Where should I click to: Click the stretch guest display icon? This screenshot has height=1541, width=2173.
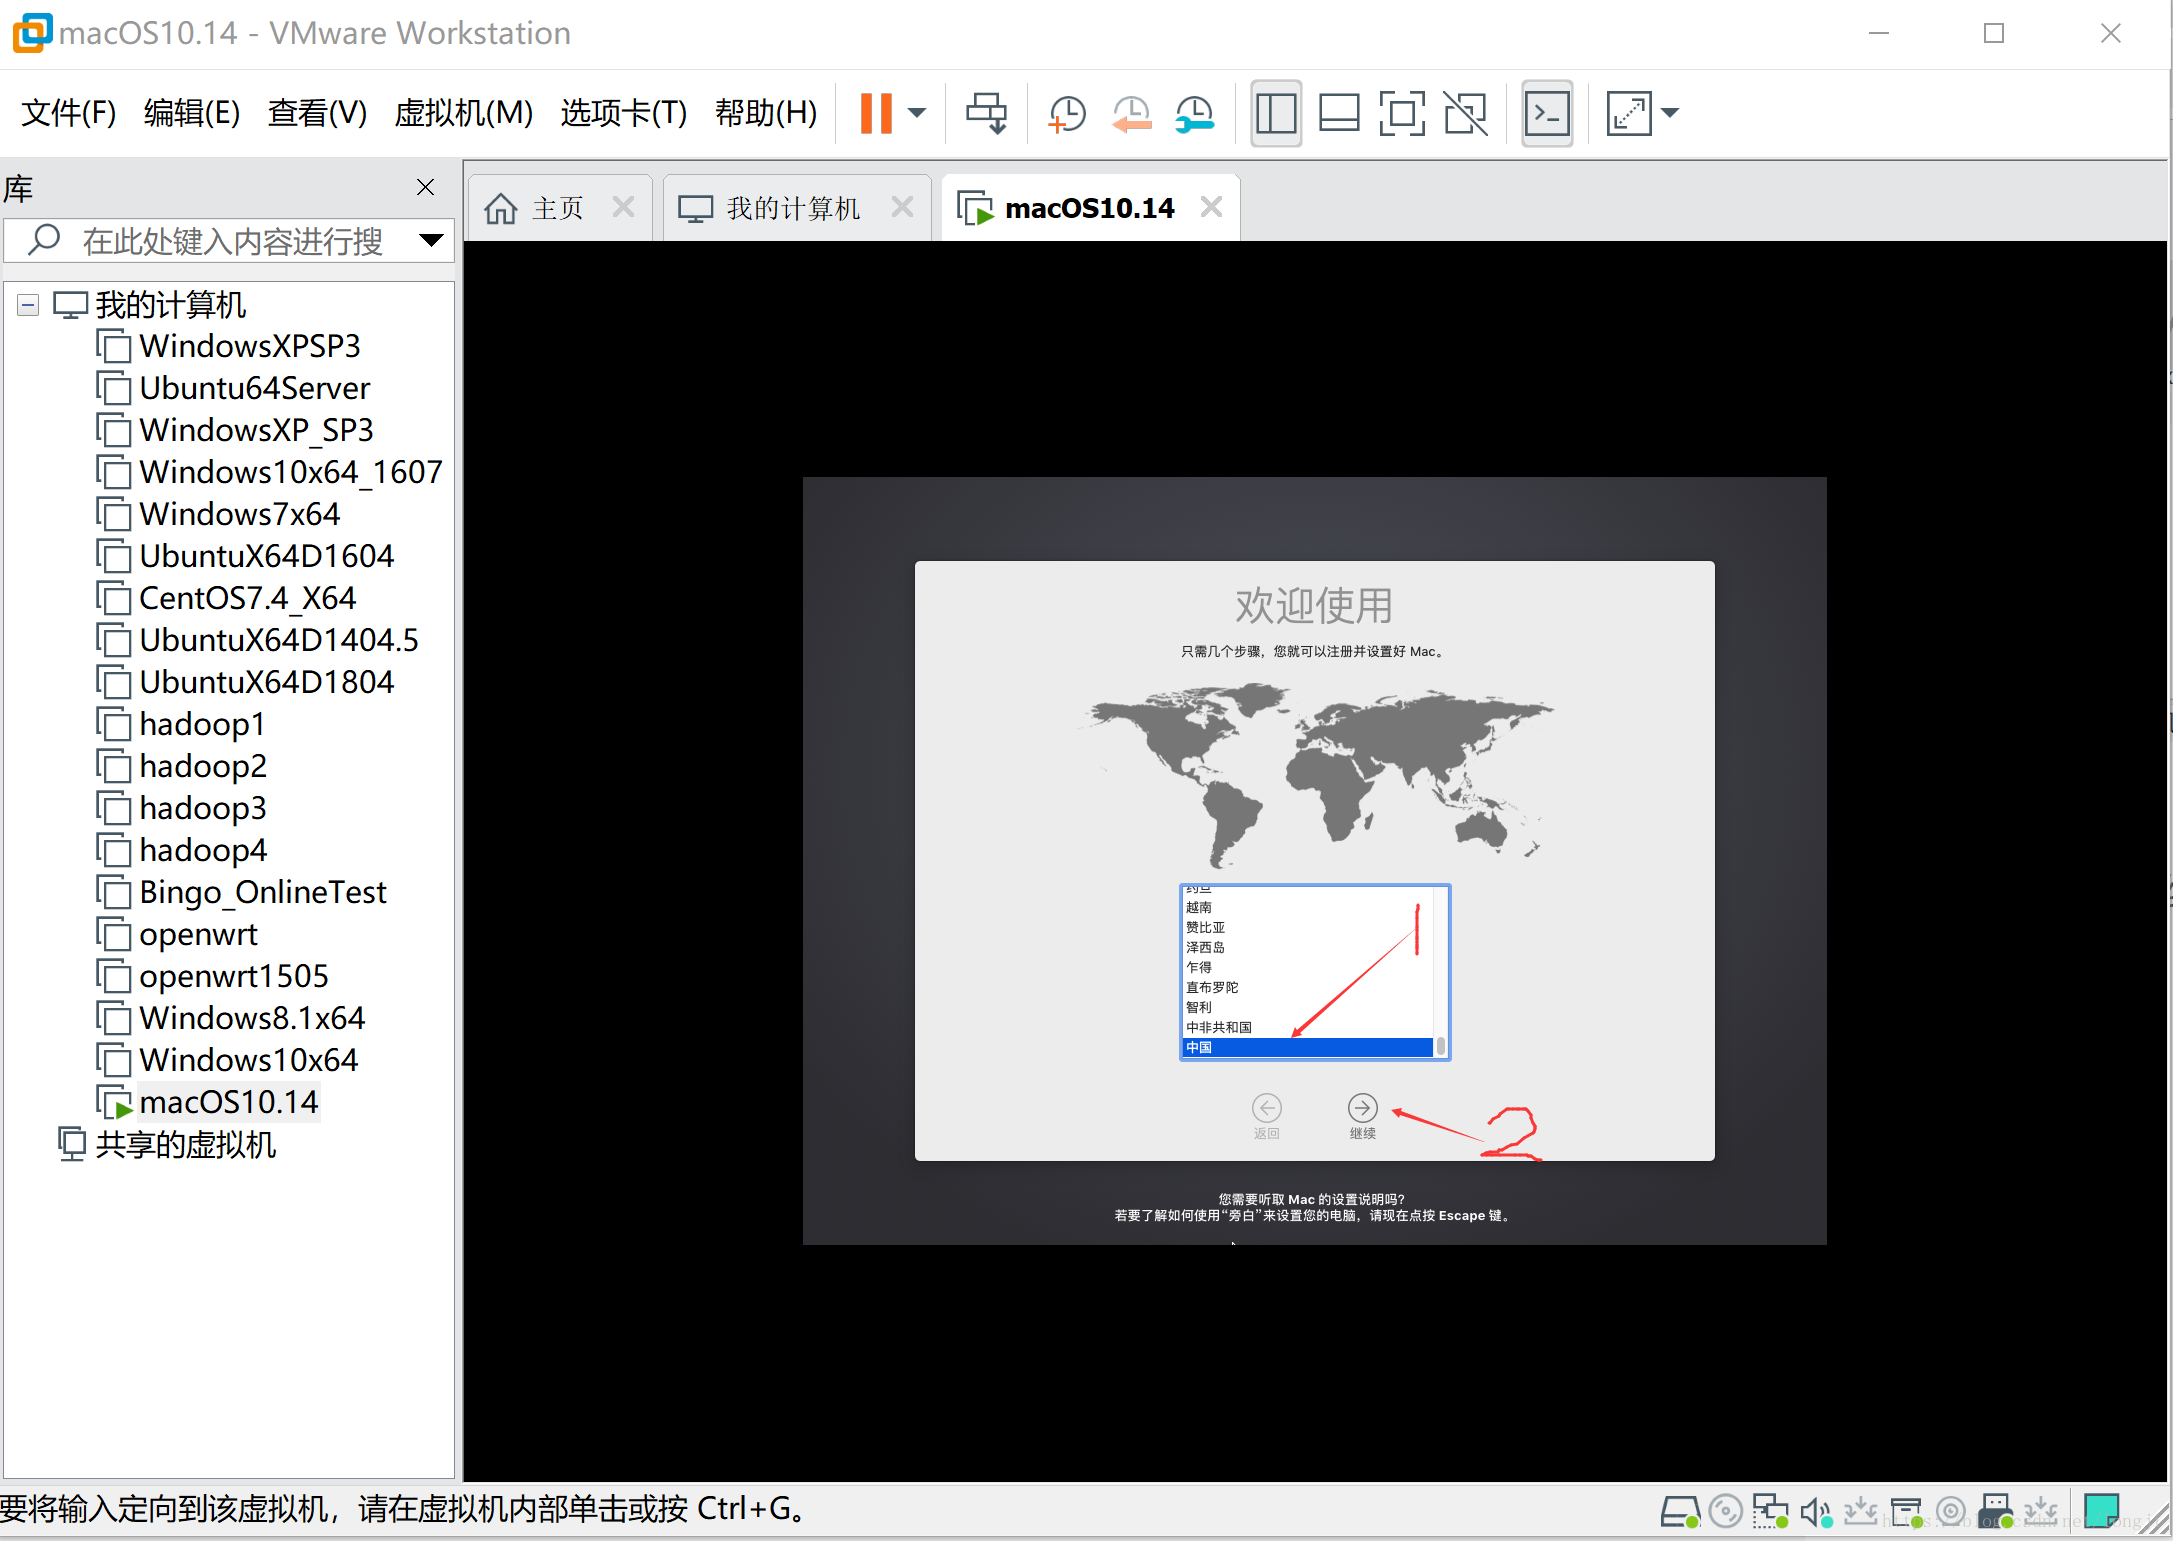pos(1629,113)
